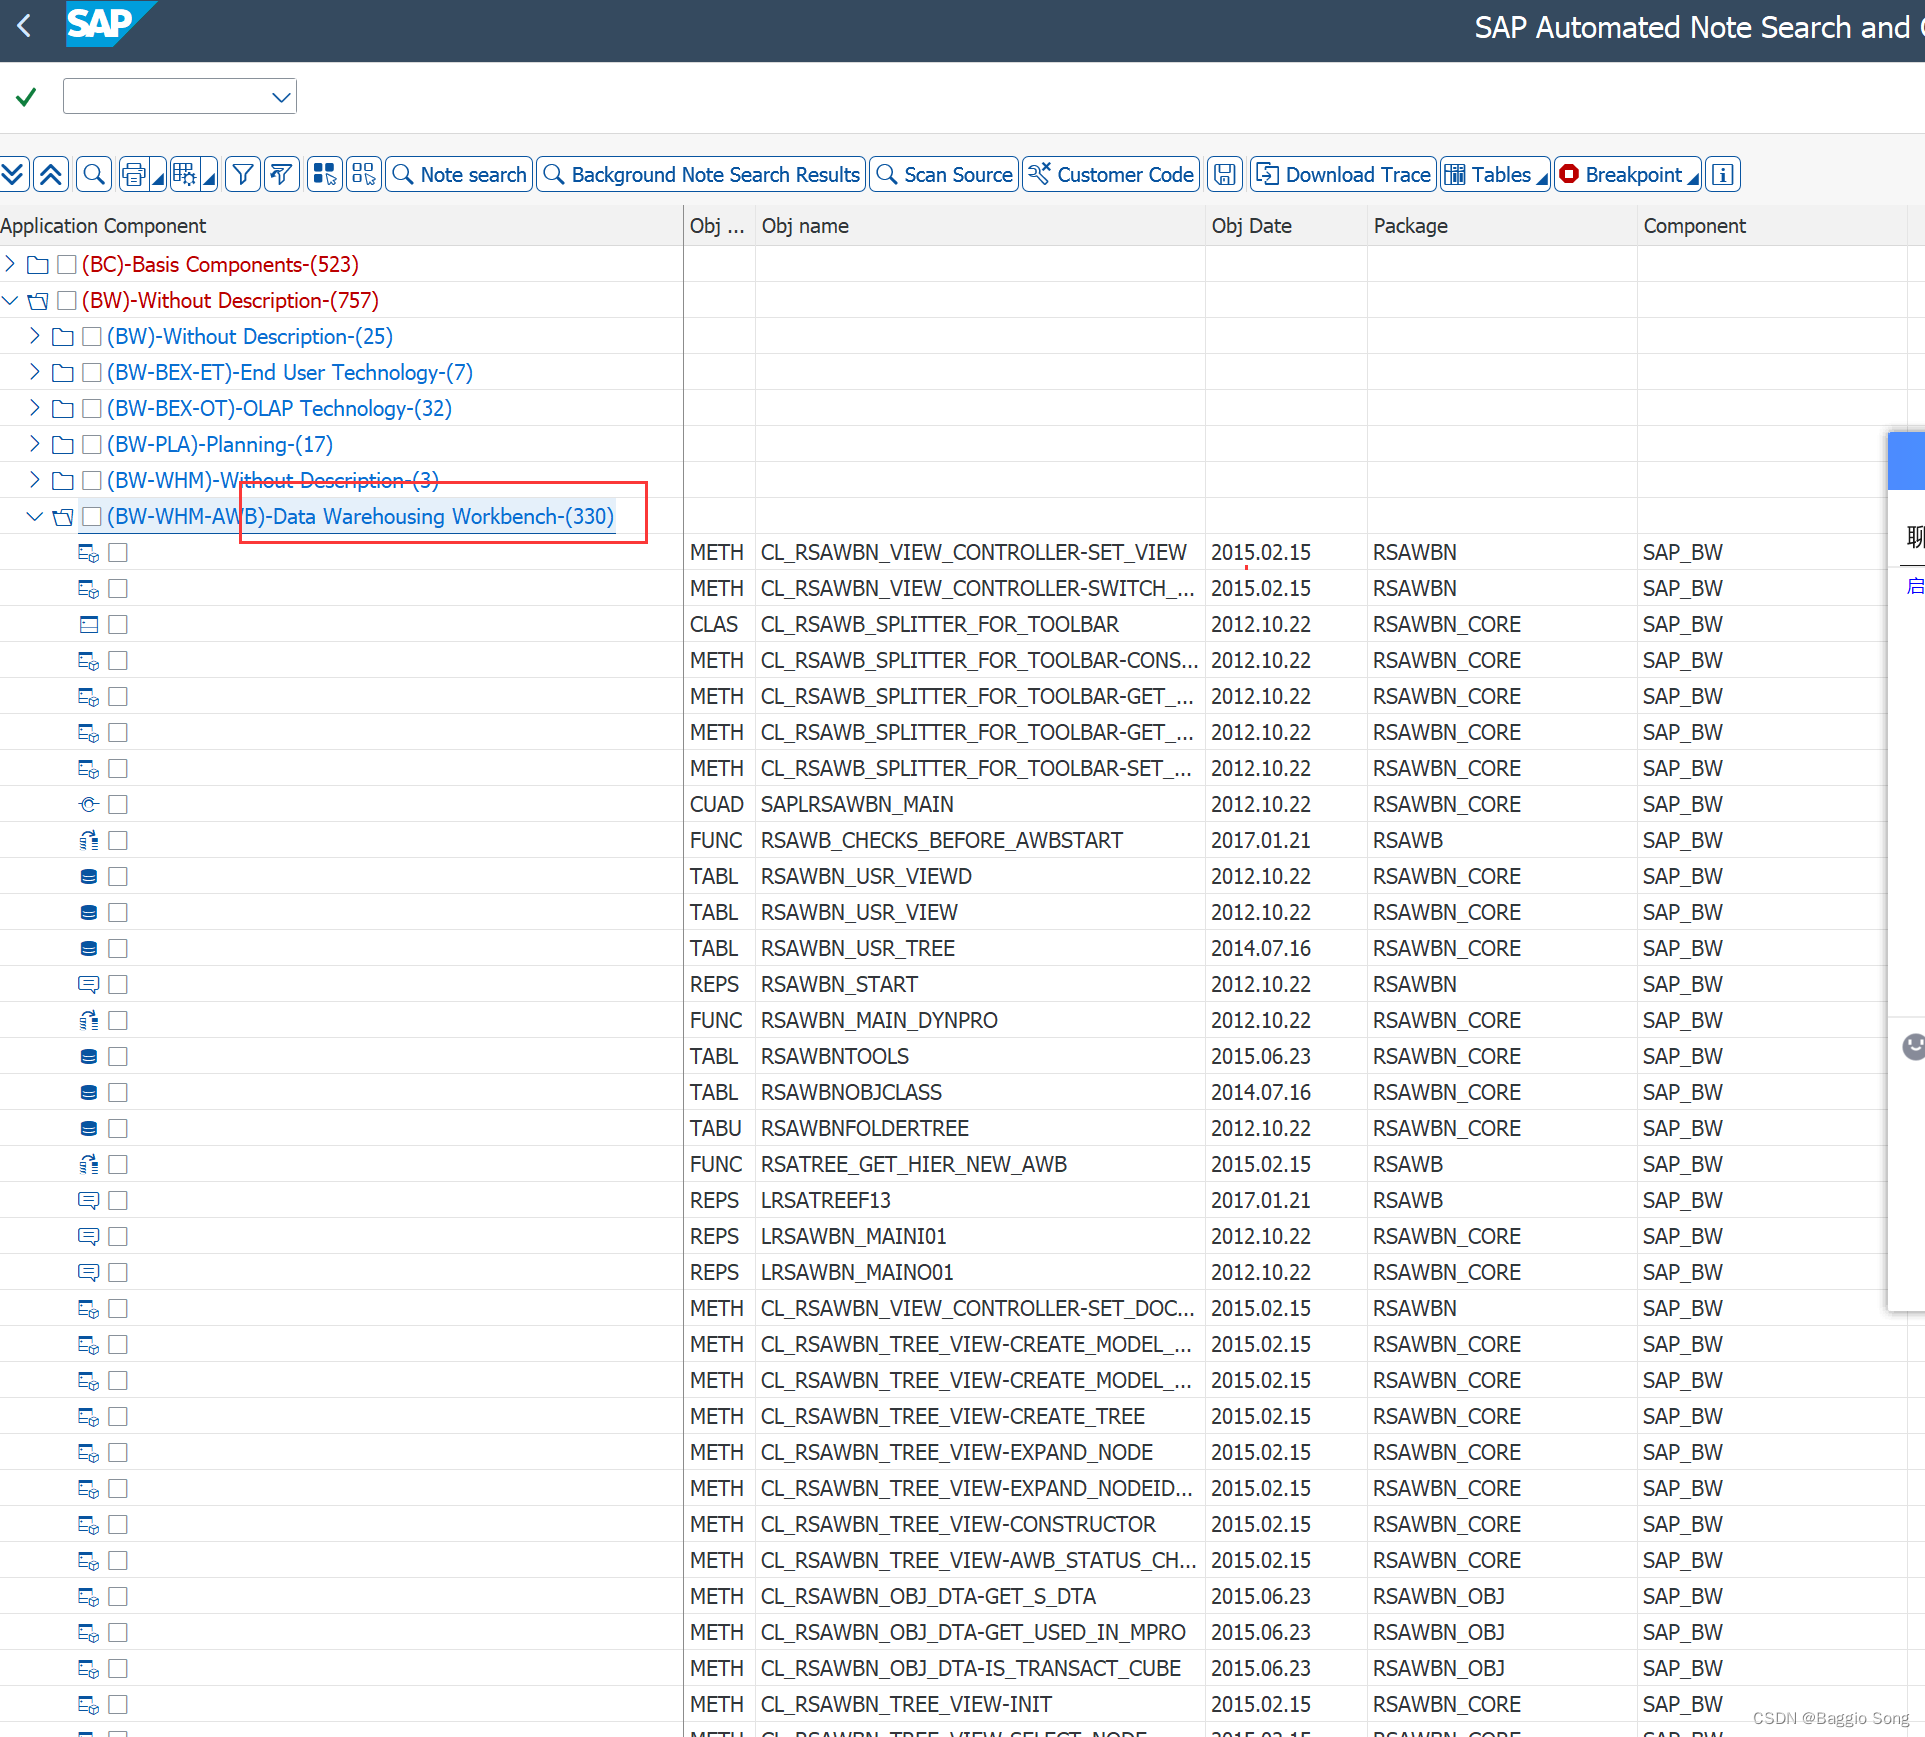This screenshot has width=1925, height=1737.
Task: Go back using the header arrow
Action: (24, 26)
